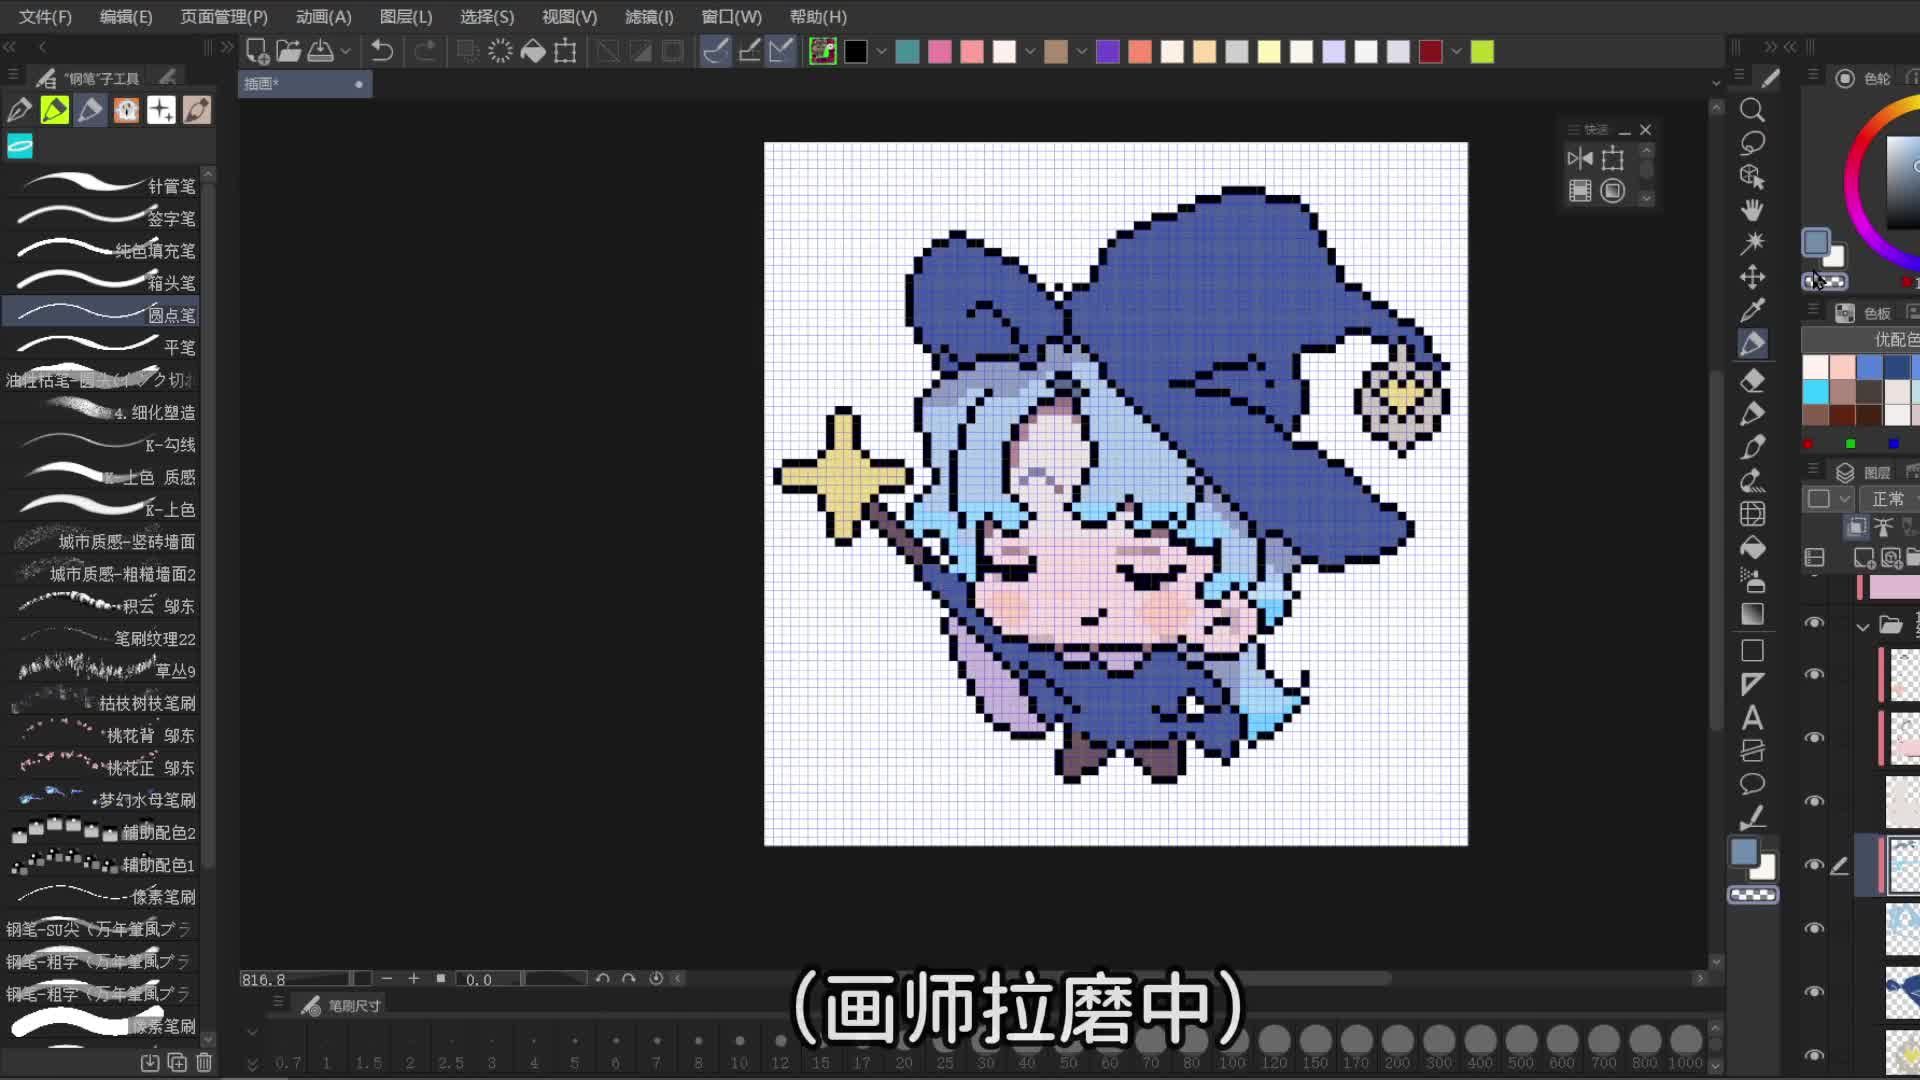Click the Transform icon in command bar
This screenshot has height=1080, width=1920.
(x=565, y=51)
